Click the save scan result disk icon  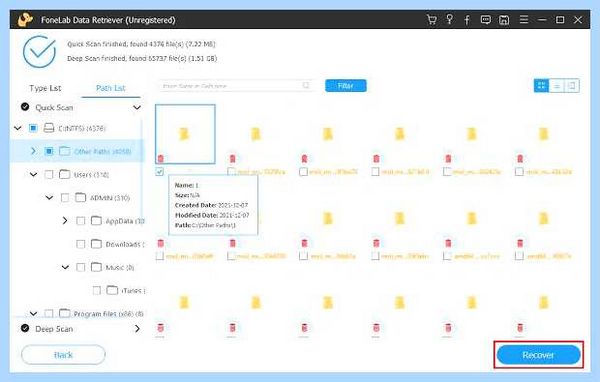pyautogui.click(x=504, y=20)
